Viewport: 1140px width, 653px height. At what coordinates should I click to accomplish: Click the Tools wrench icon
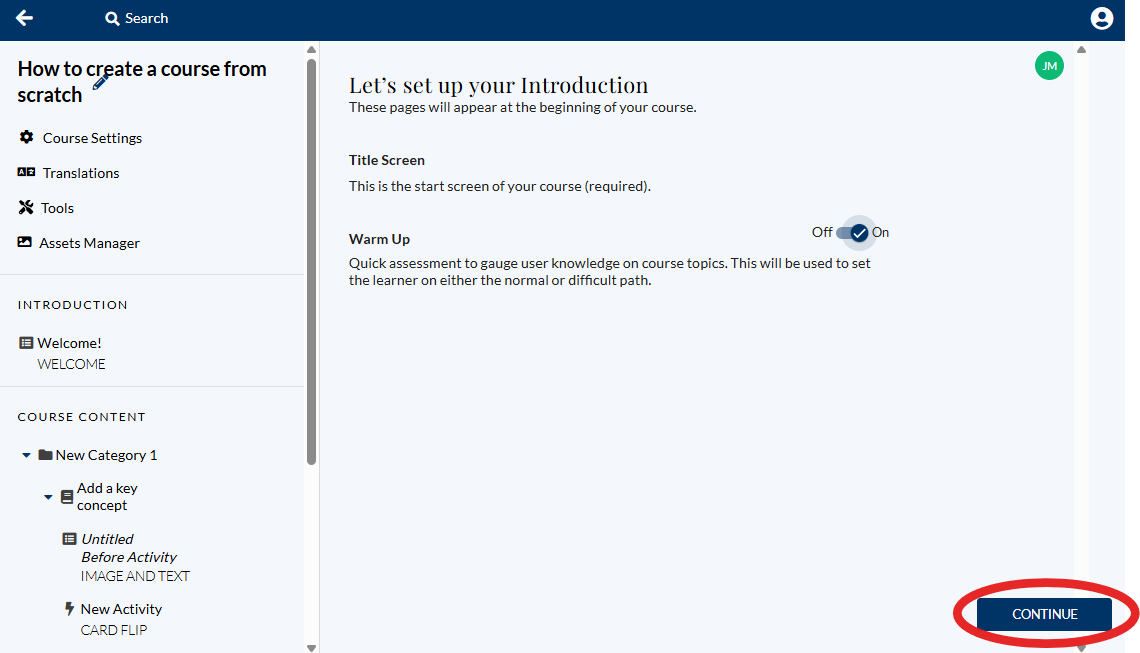(x=26, y=207)
